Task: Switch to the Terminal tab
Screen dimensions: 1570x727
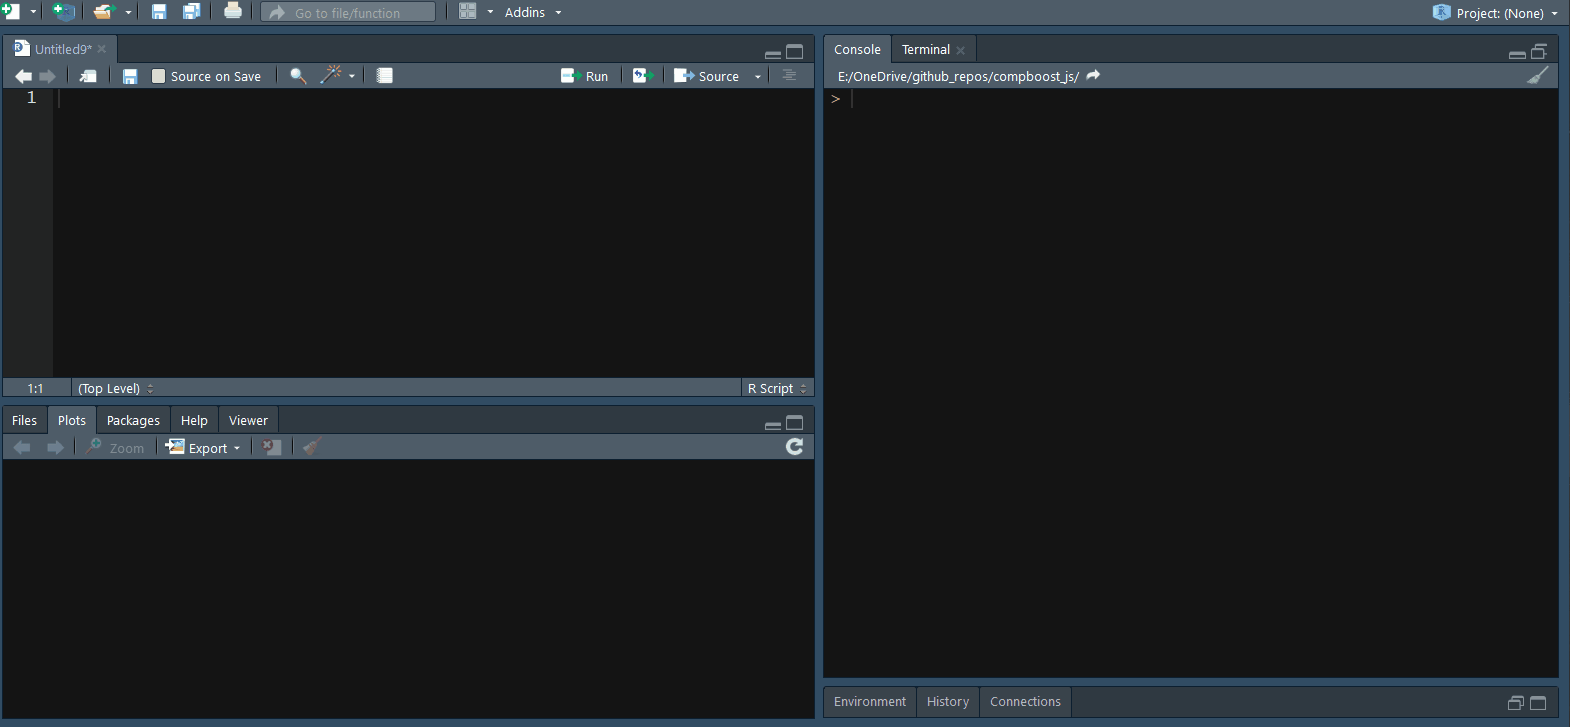Action: tap(925, 49)
